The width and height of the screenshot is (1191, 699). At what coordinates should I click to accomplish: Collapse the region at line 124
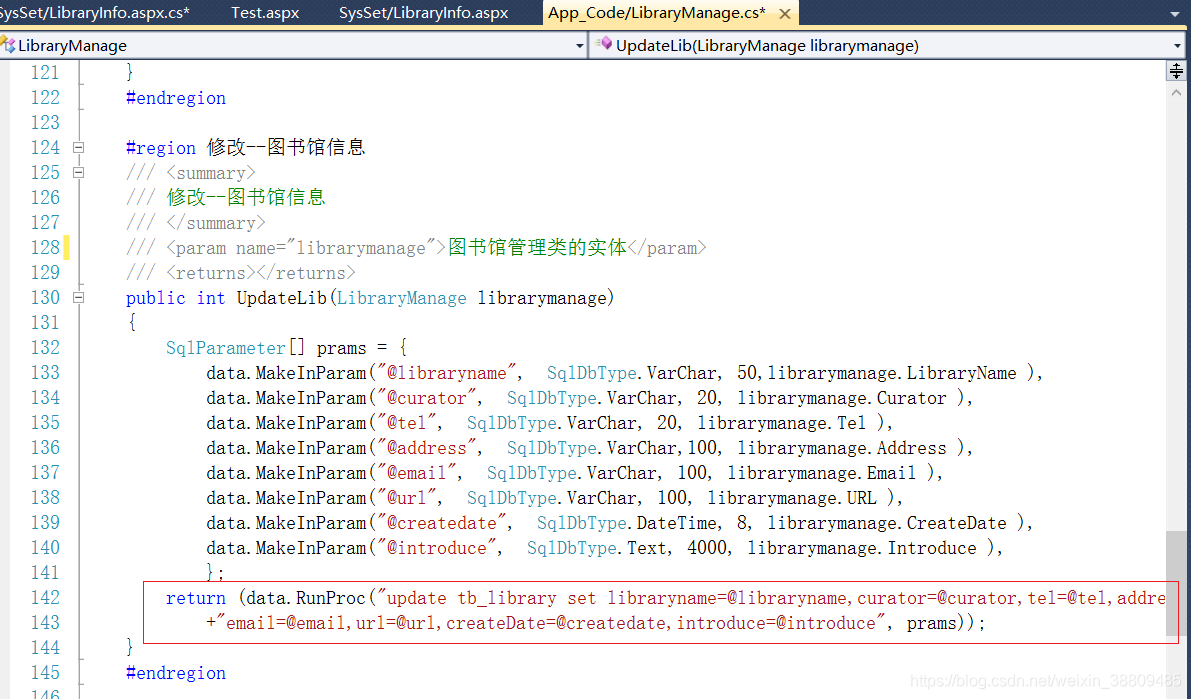(78, 147)
